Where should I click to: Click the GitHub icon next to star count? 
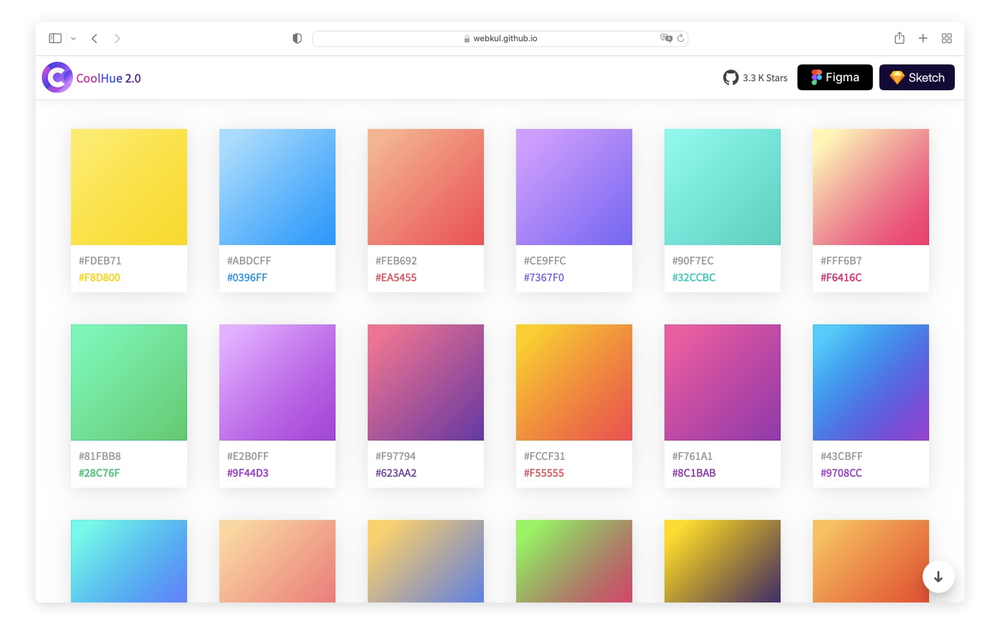tap(729, 77)
